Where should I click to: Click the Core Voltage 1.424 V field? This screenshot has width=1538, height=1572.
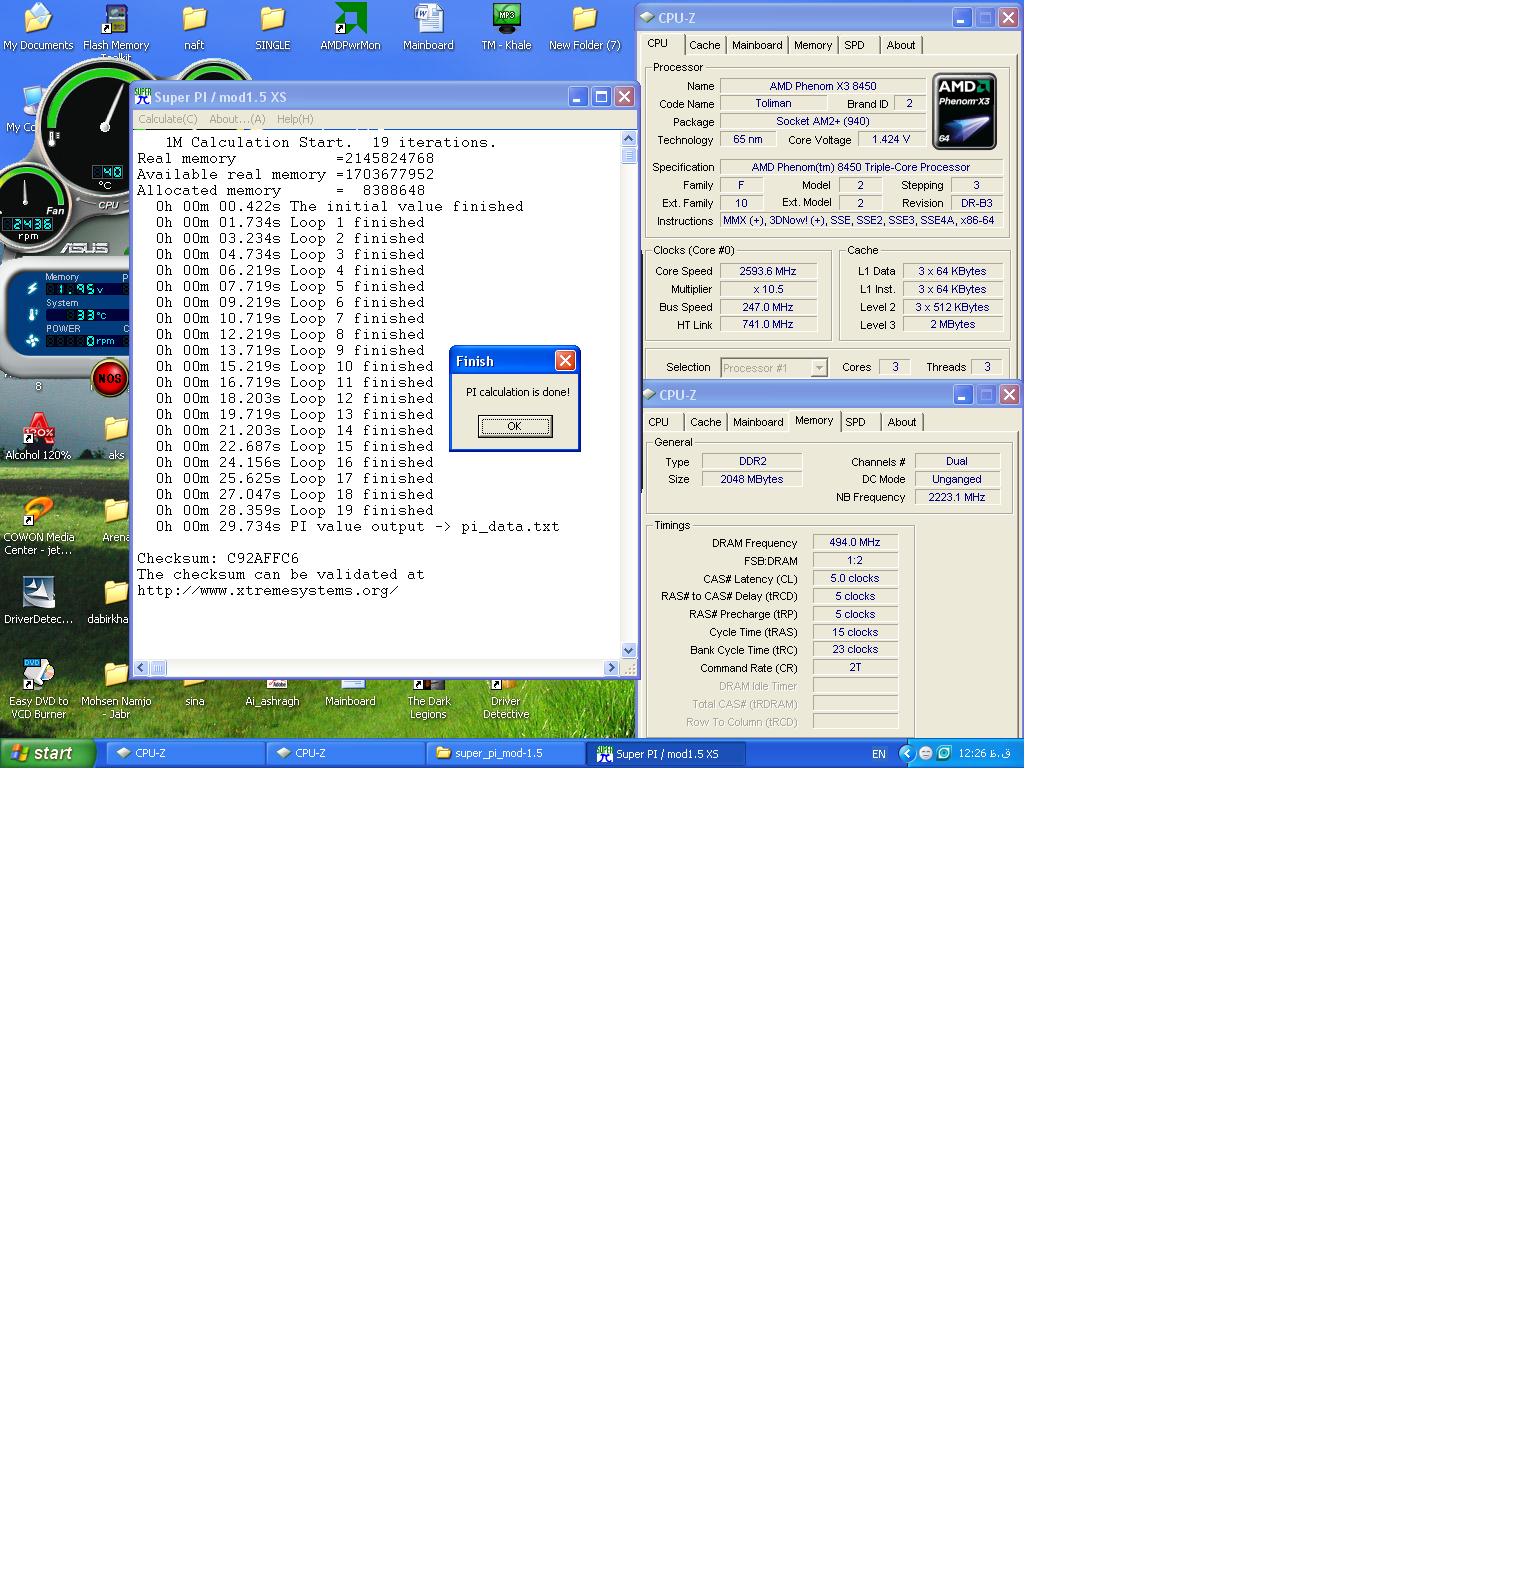click(x=891, y=139)
